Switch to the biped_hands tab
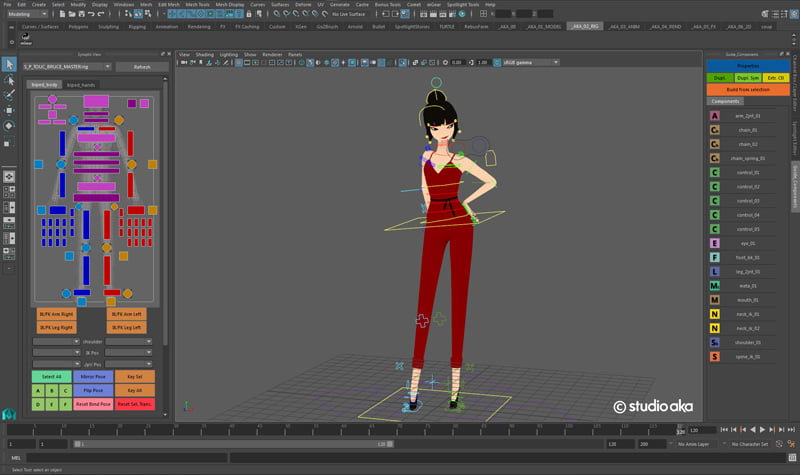Image resolution: width=800 pixels, height=475 pixels. (81, 85)
